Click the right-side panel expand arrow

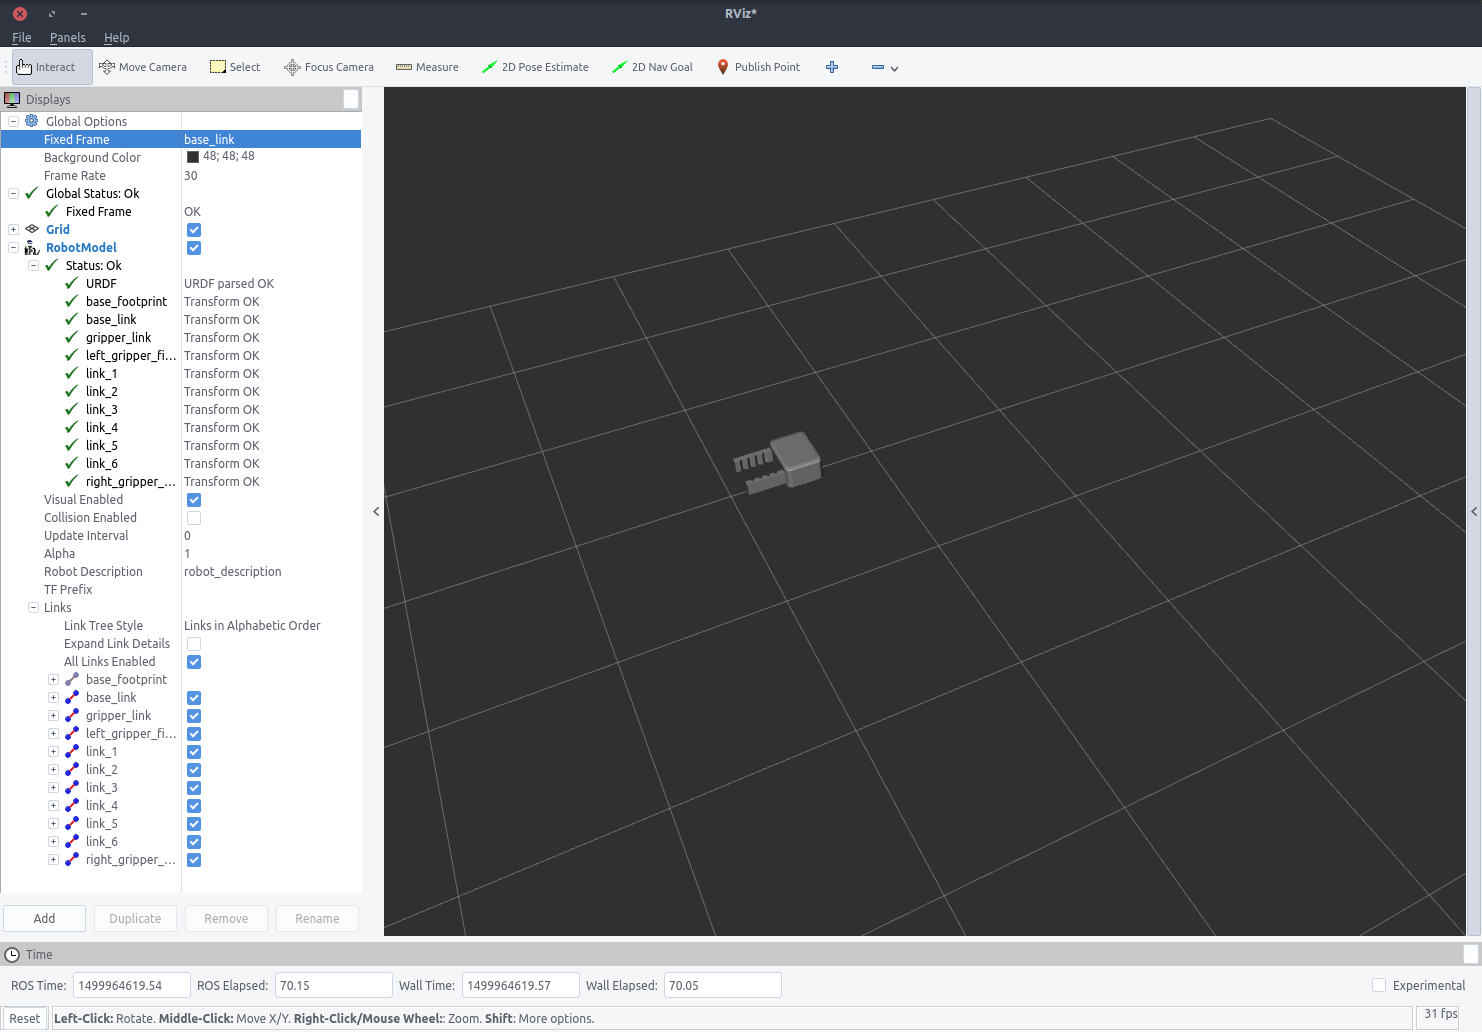[1474, 511]
